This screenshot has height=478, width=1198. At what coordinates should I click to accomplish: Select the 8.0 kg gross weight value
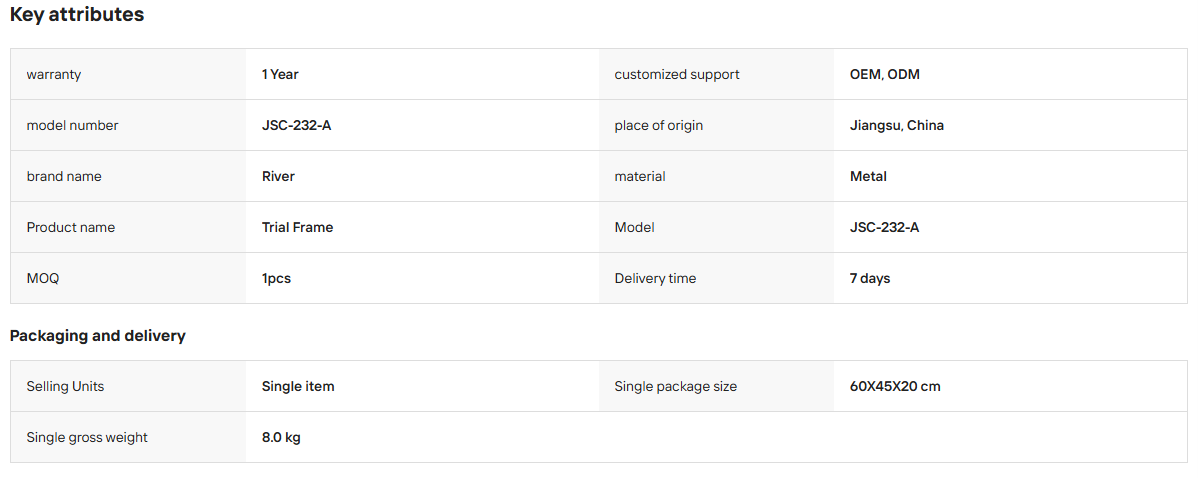pyautogui.click(x=281, y=438)
